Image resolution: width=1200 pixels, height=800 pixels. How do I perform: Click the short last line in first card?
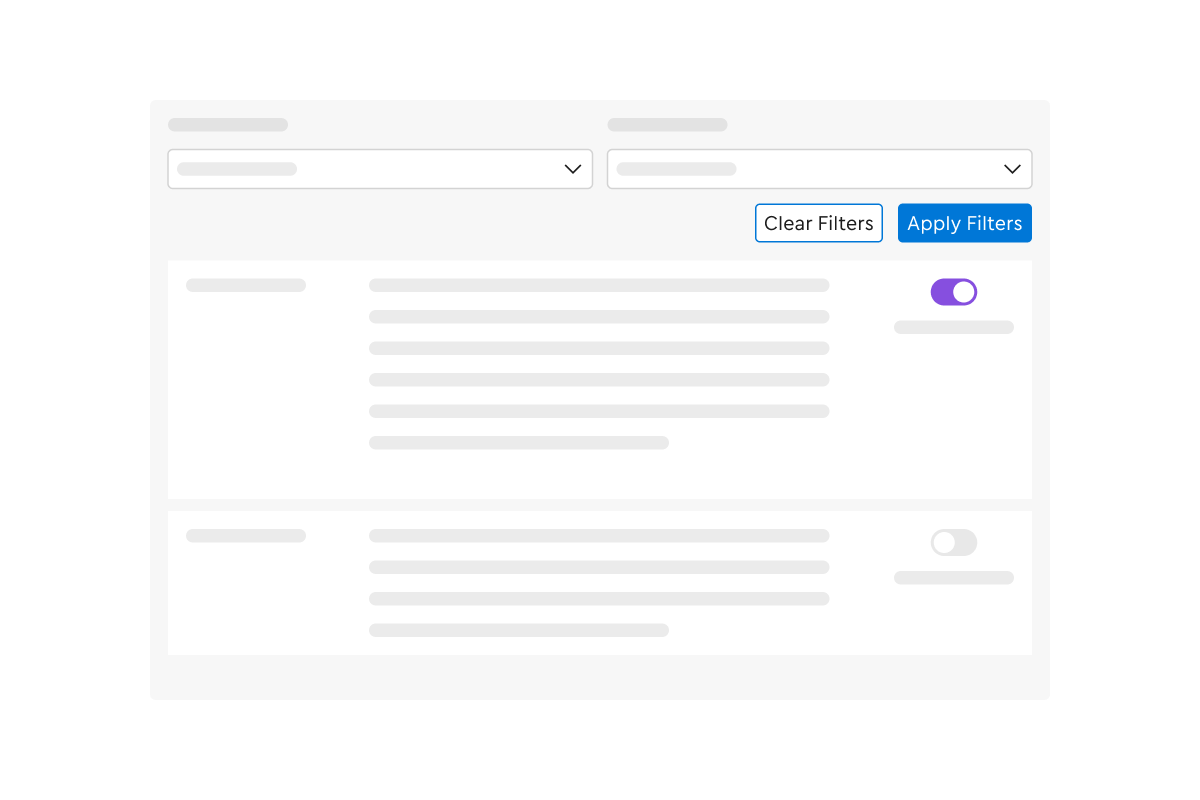pos(519,443)
